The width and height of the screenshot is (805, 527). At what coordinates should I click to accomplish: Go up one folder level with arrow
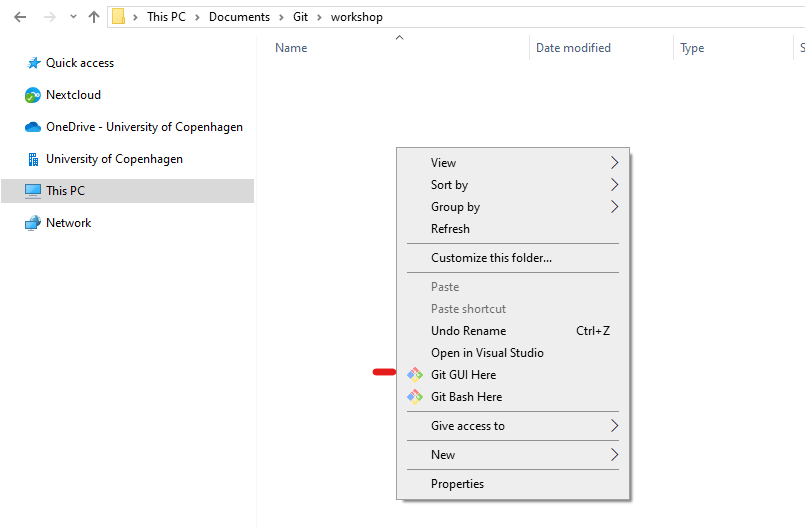coord(94,17)
